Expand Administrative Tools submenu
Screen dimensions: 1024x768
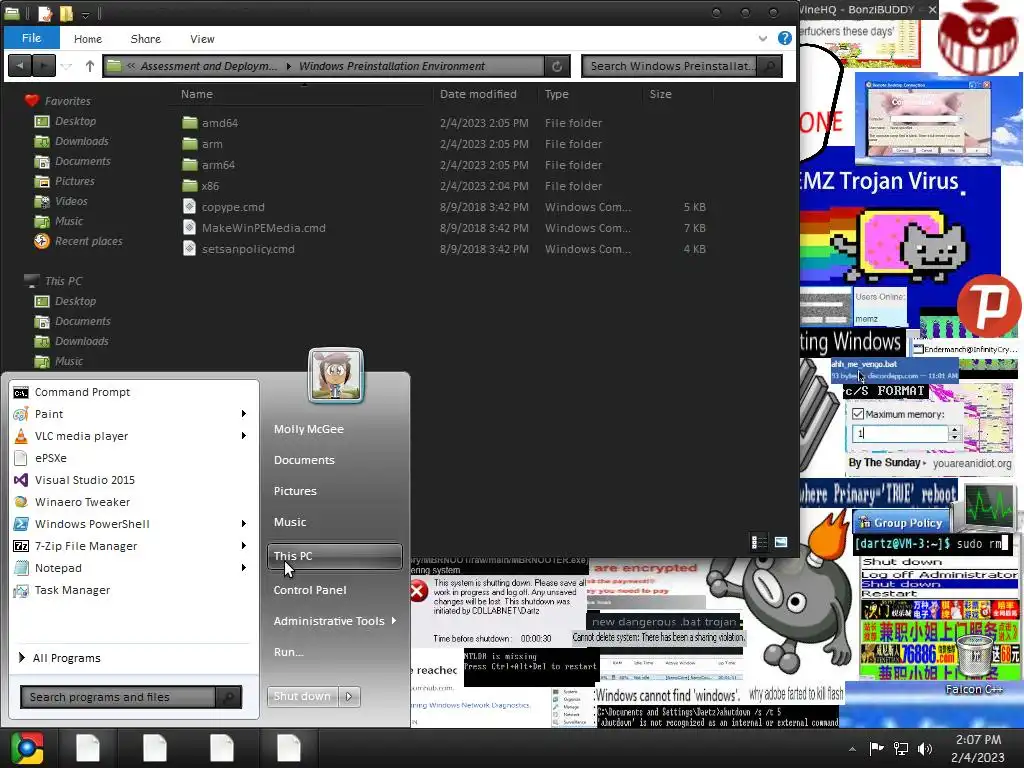tap(394, 621)
